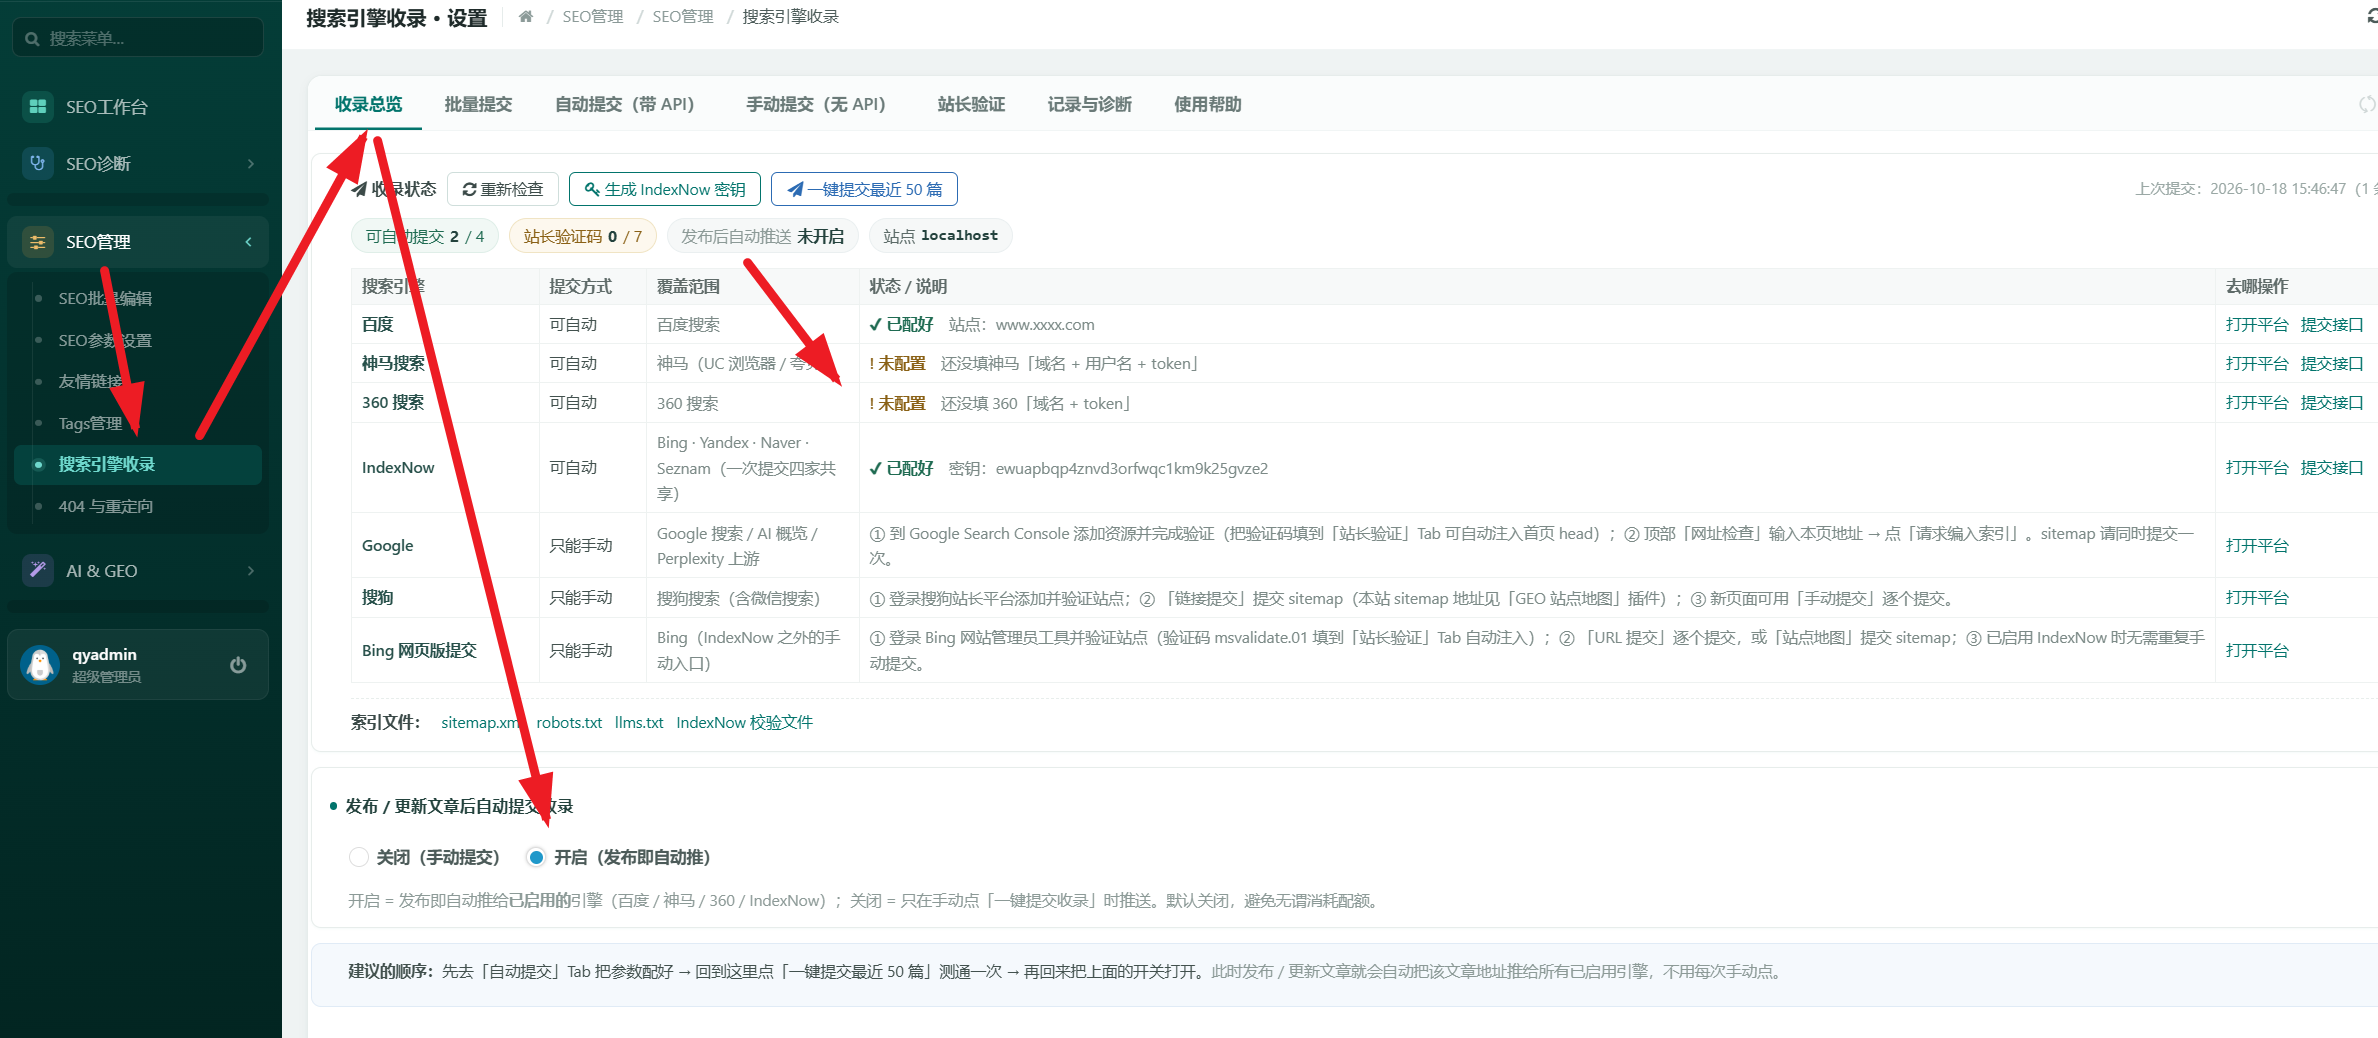Screen dimensions: 2378x1038
Task: Click the qyadmin power logout icon
Action: (238, 665)
